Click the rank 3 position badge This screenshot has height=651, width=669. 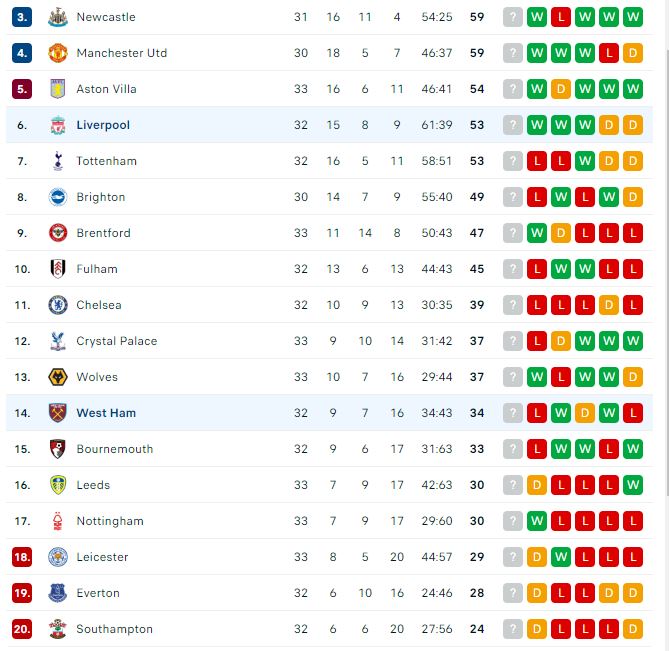[x=22, y=17]
